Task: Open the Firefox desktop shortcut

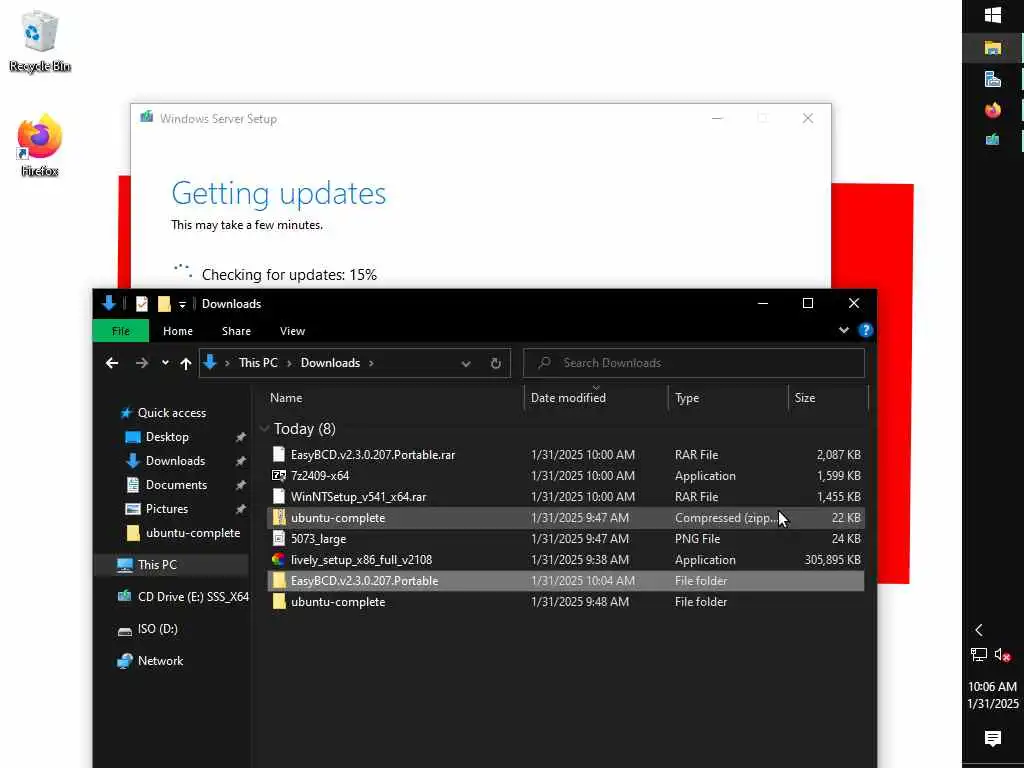Action: click(39, 145)
